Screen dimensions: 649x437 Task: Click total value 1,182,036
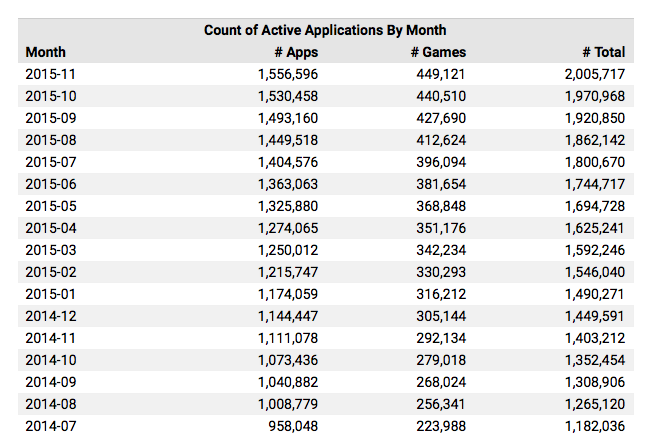click(595, 426)
